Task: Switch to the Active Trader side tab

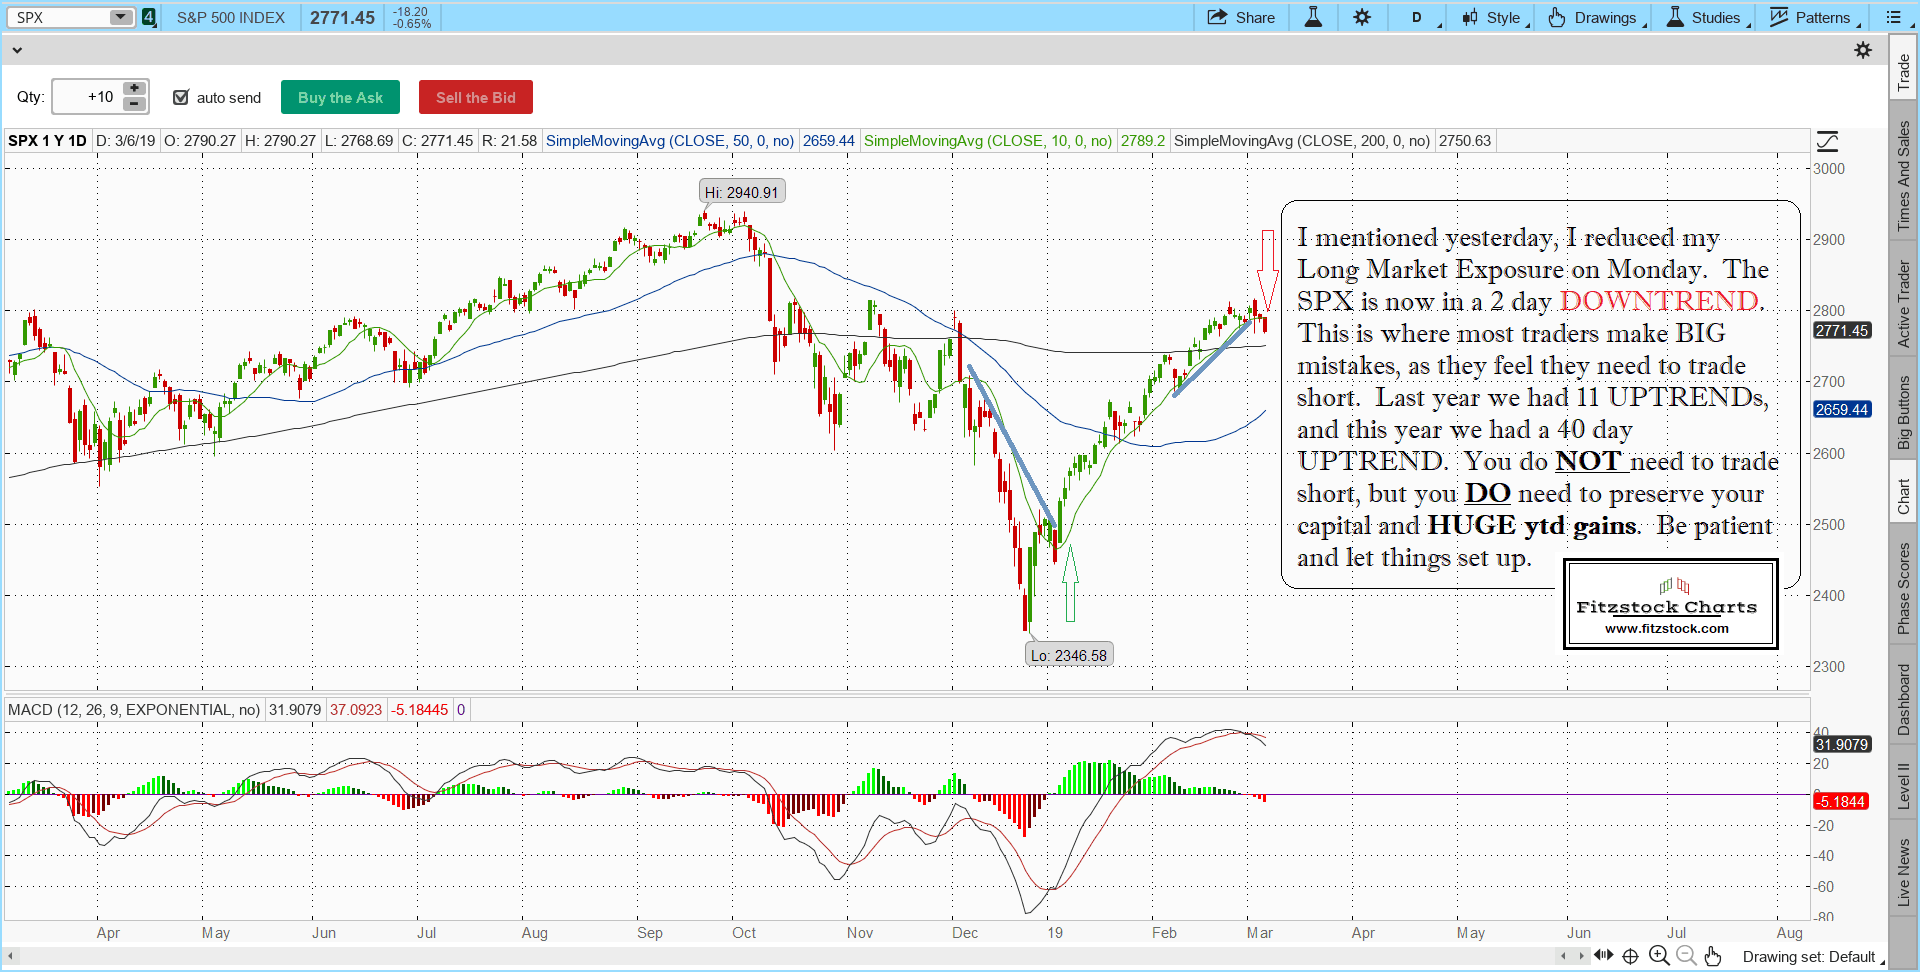Action: (x=1904, y=304)
